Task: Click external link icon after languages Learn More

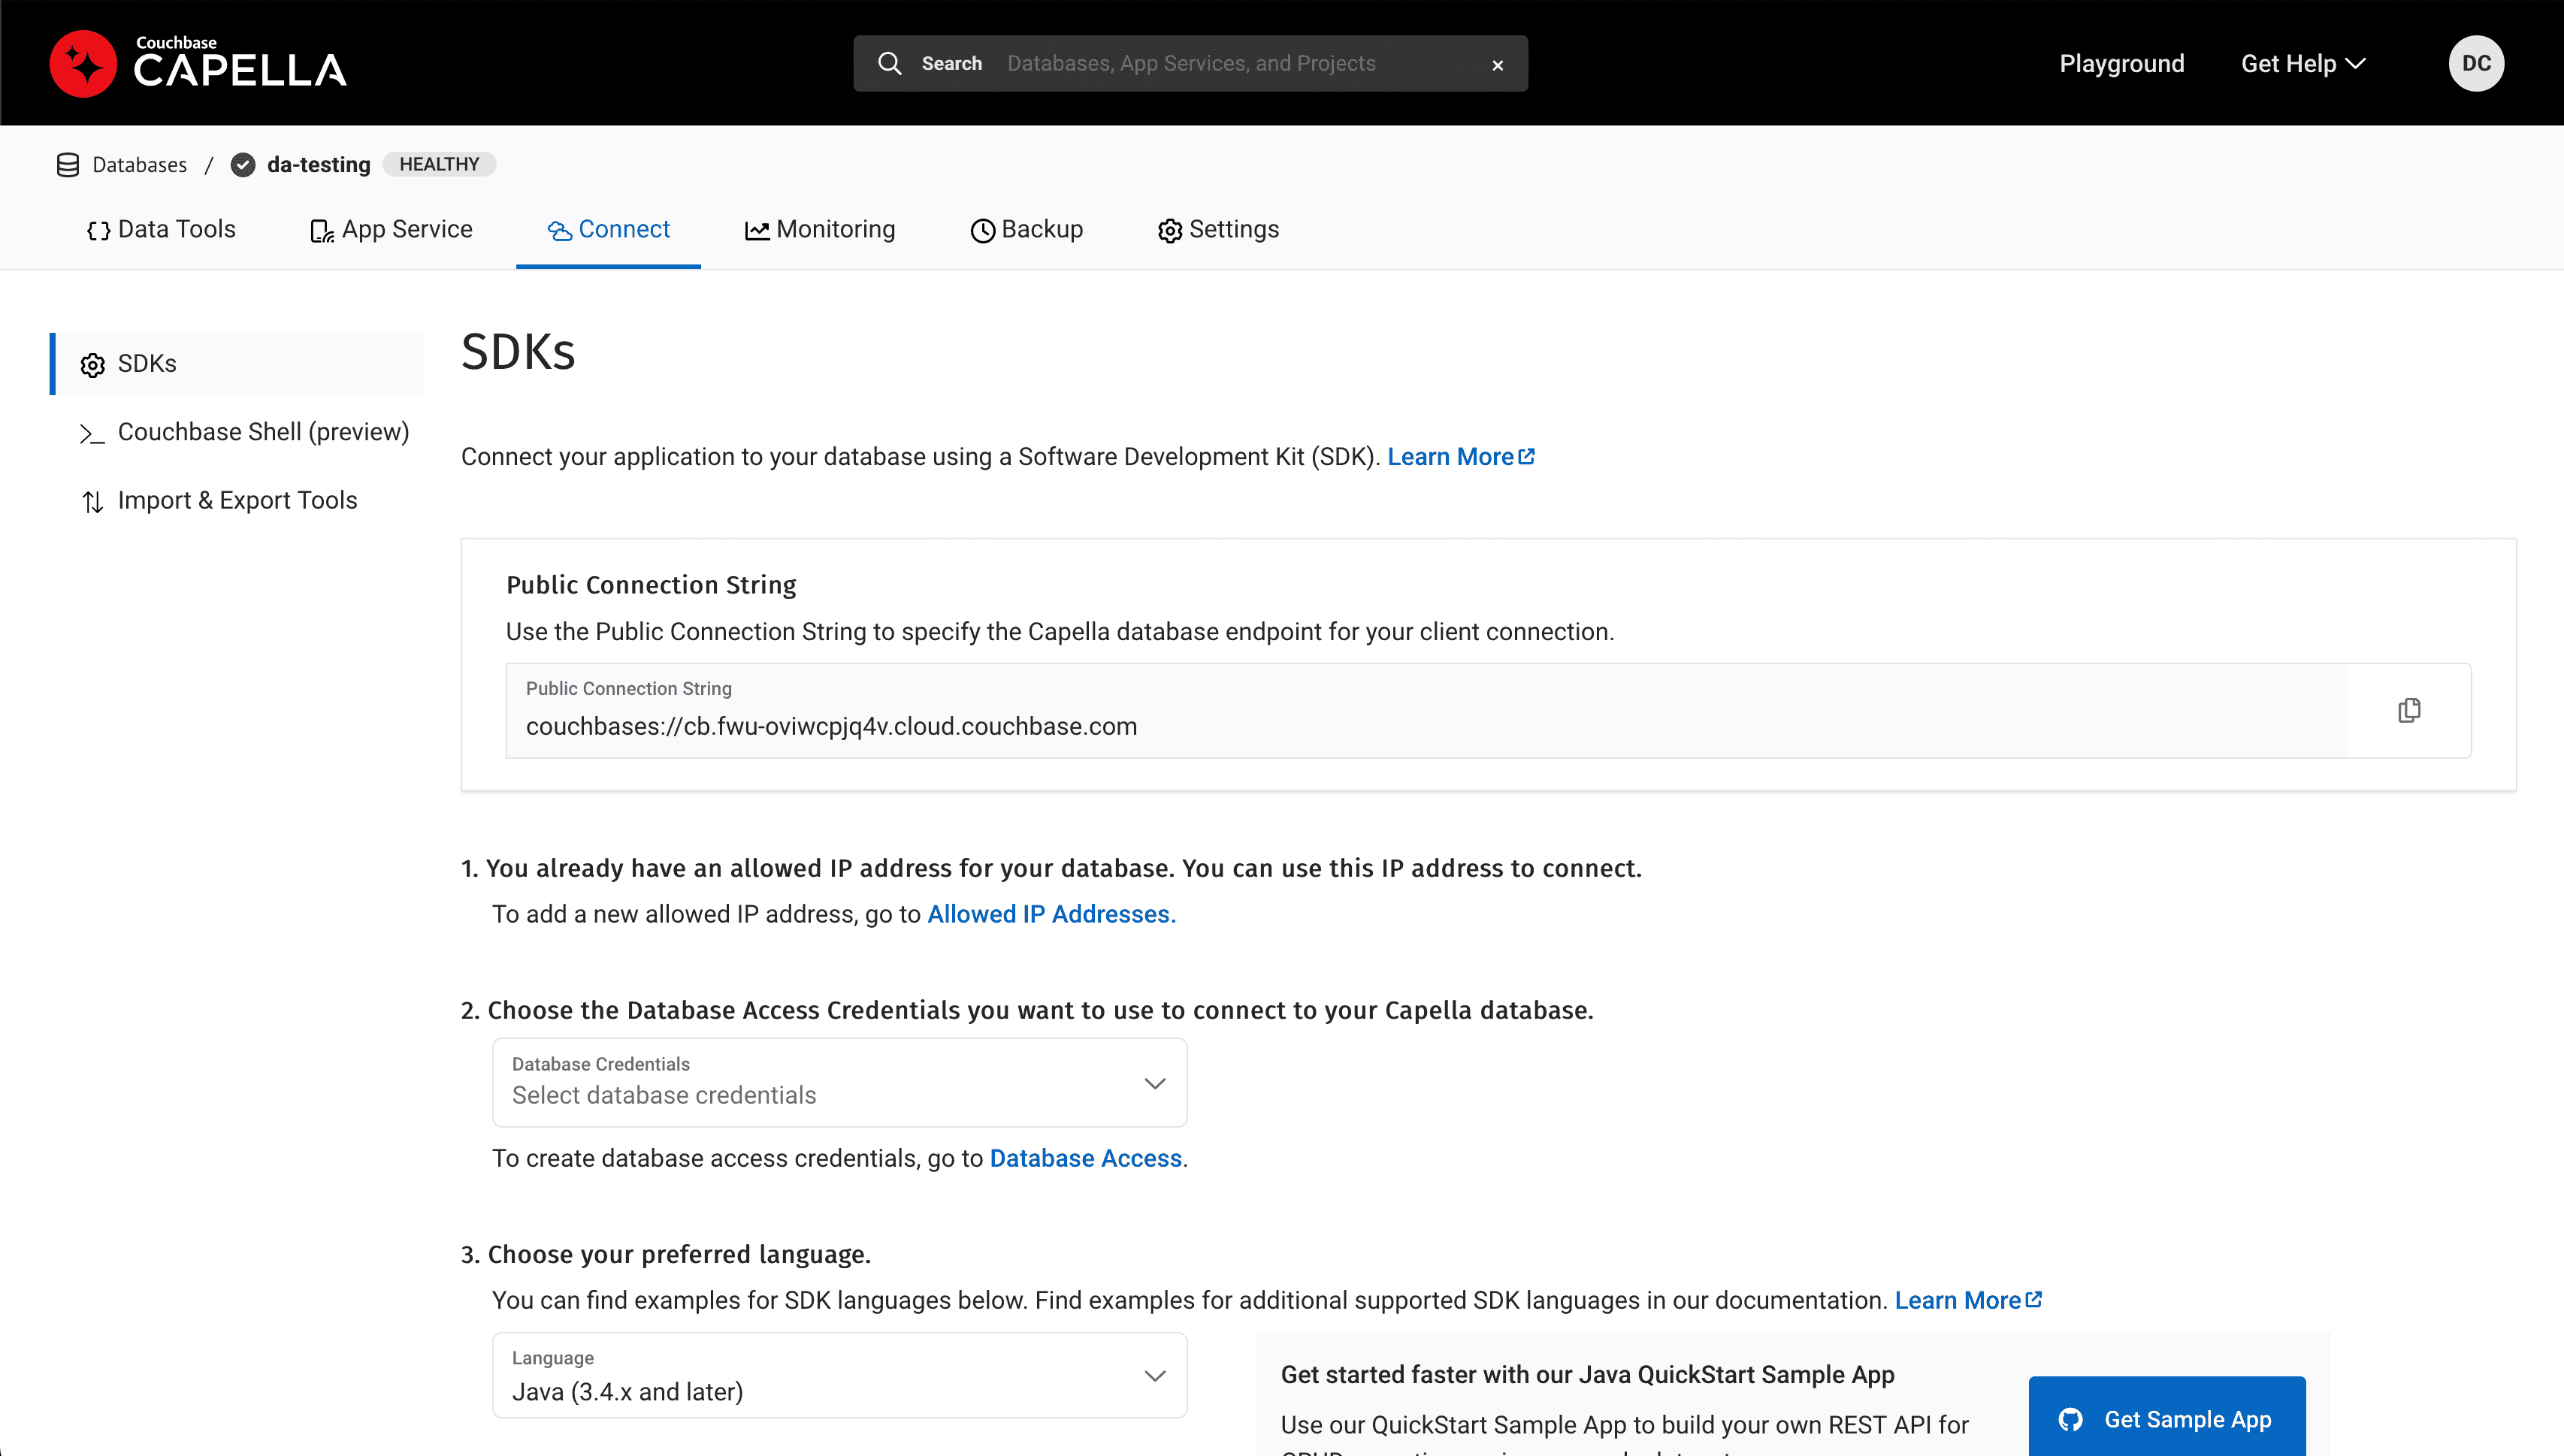Action: tap(2033, 1299)
